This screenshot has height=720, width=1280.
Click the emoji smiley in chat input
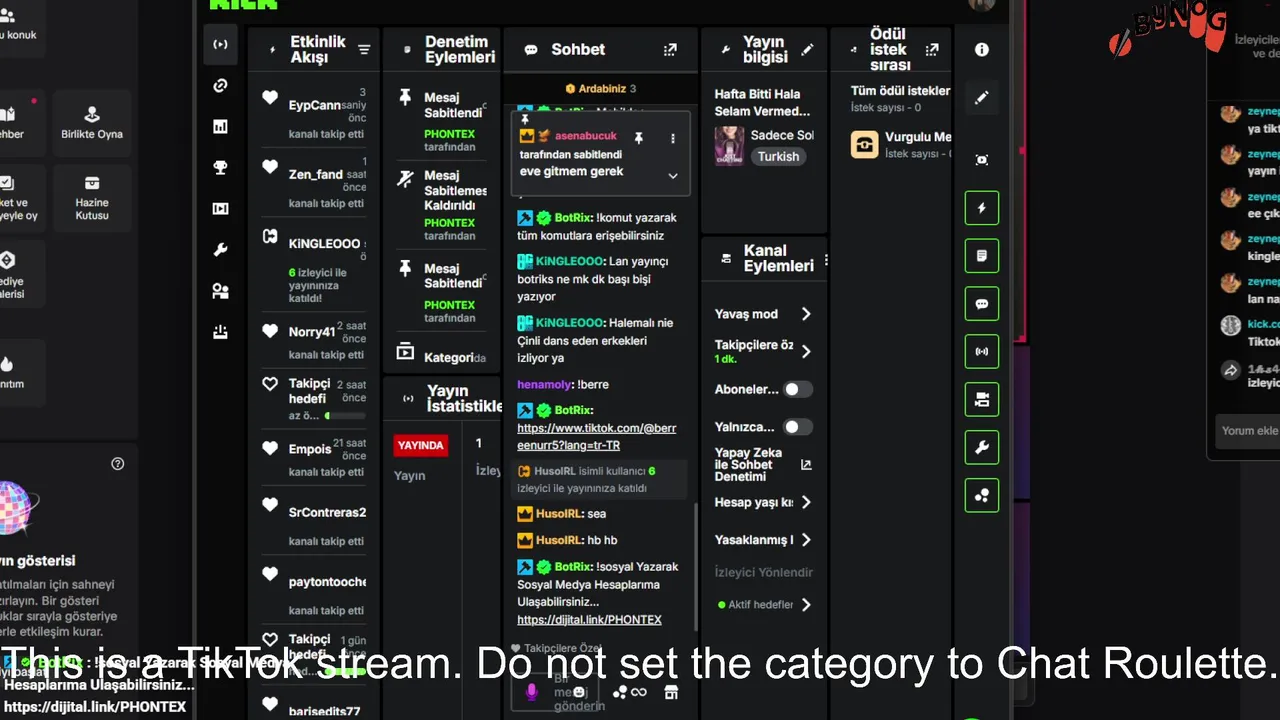[579, 692]
